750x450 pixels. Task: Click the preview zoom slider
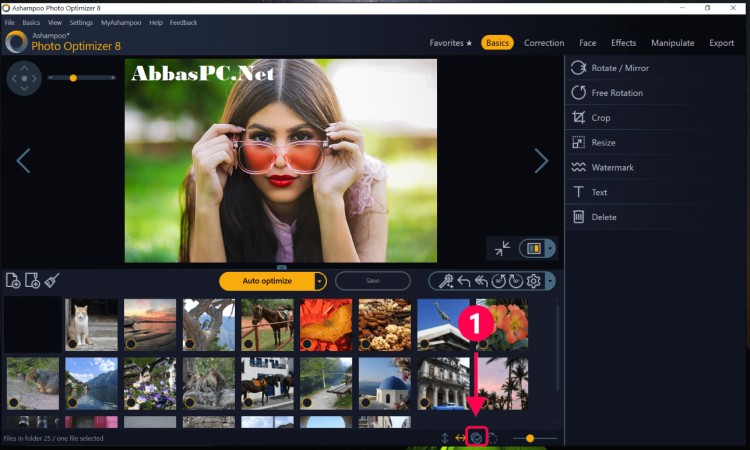click(x=81, y=77)
